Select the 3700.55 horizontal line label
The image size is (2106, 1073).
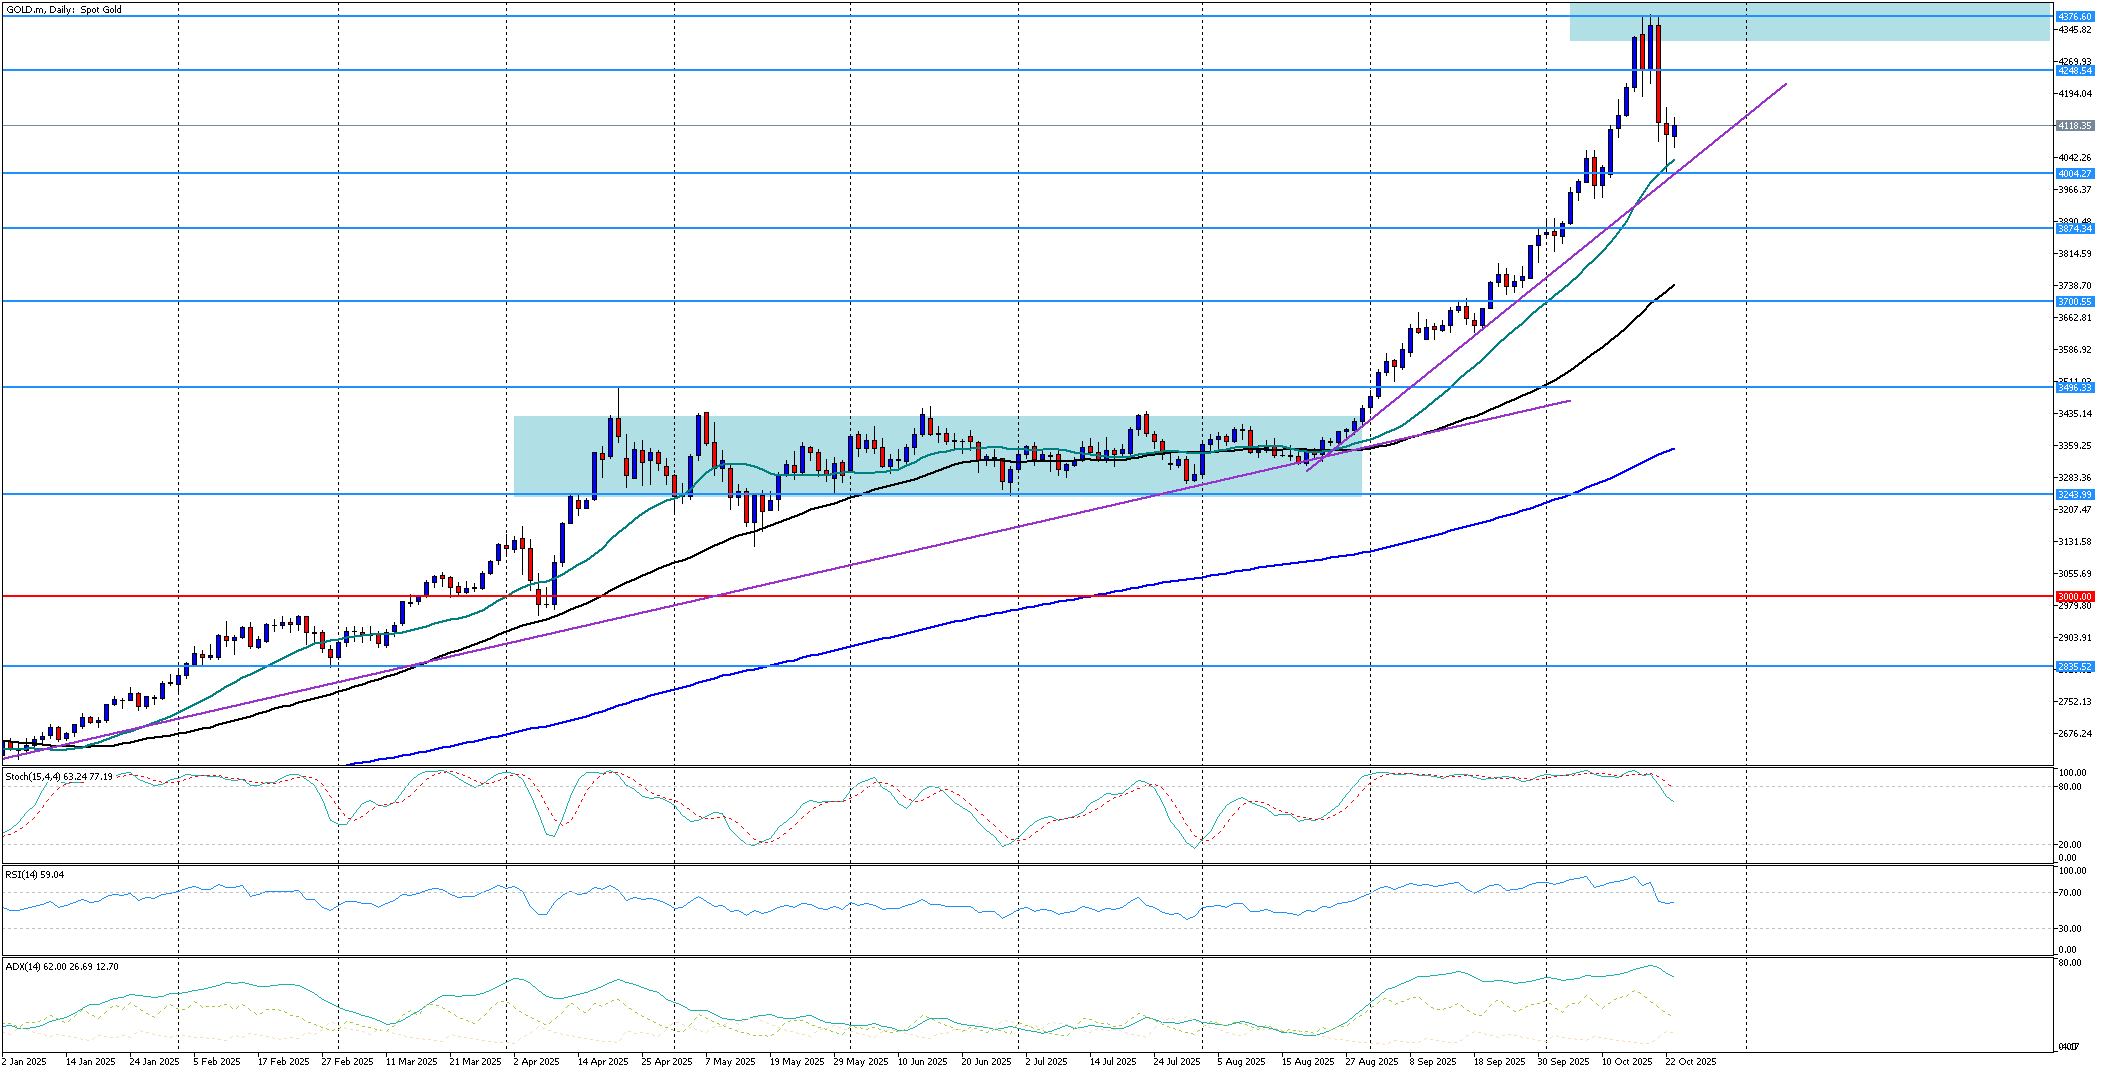point(2071,301)
